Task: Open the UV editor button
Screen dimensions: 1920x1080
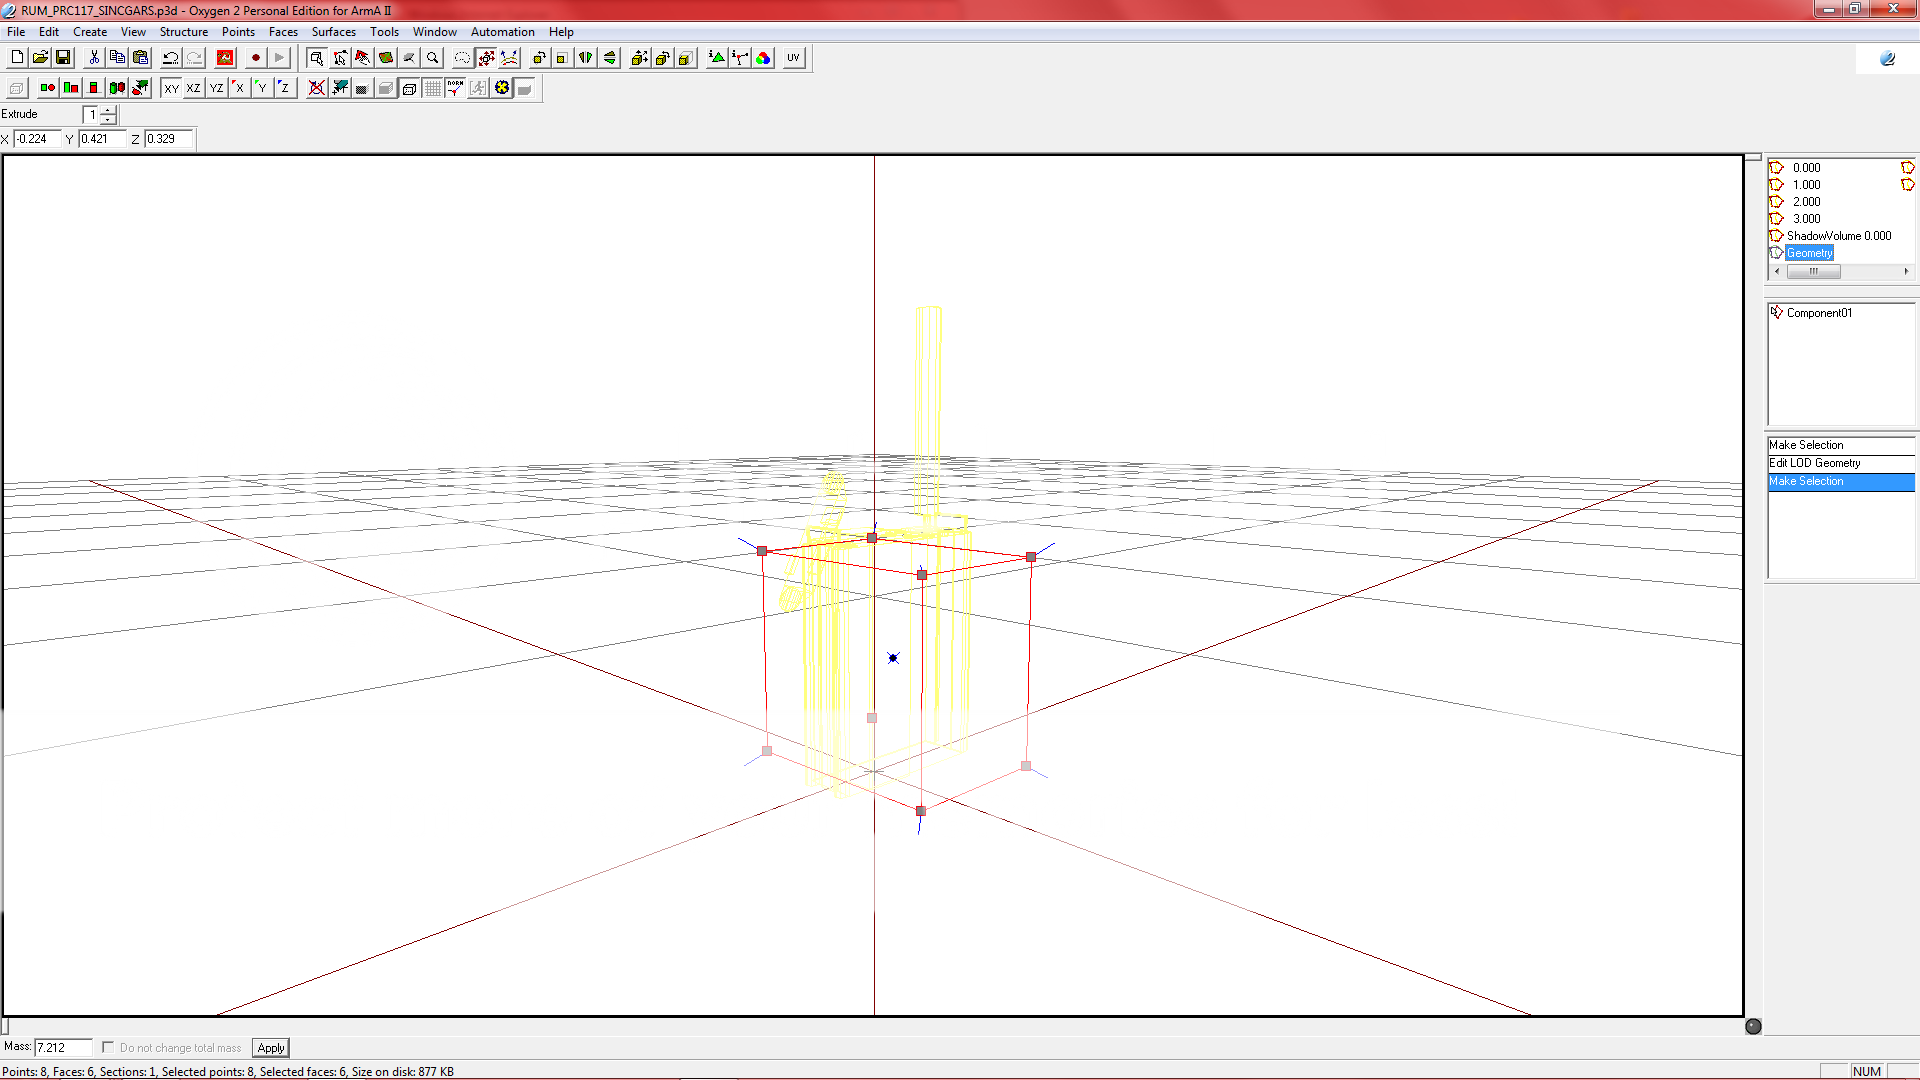Action: point(793,58)
